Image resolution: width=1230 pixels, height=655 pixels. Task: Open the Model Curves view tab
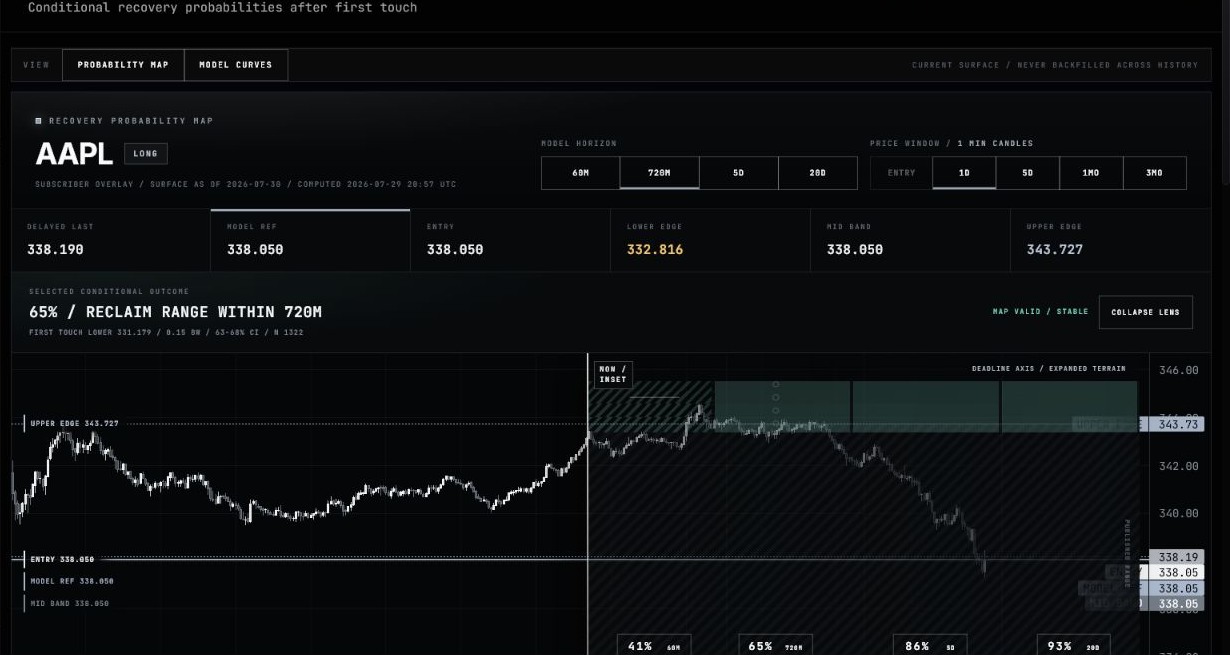coord(236,65)
